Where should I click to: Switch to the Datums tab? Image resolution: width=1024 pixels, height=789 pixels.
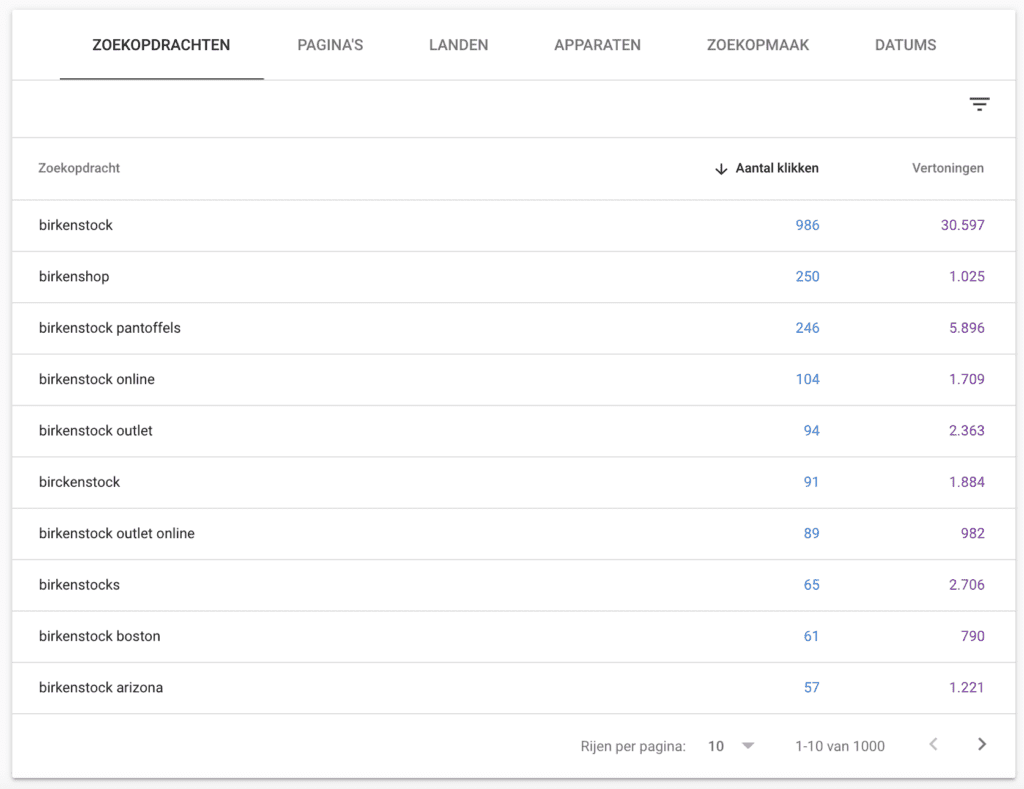click(x=905, y=45)
